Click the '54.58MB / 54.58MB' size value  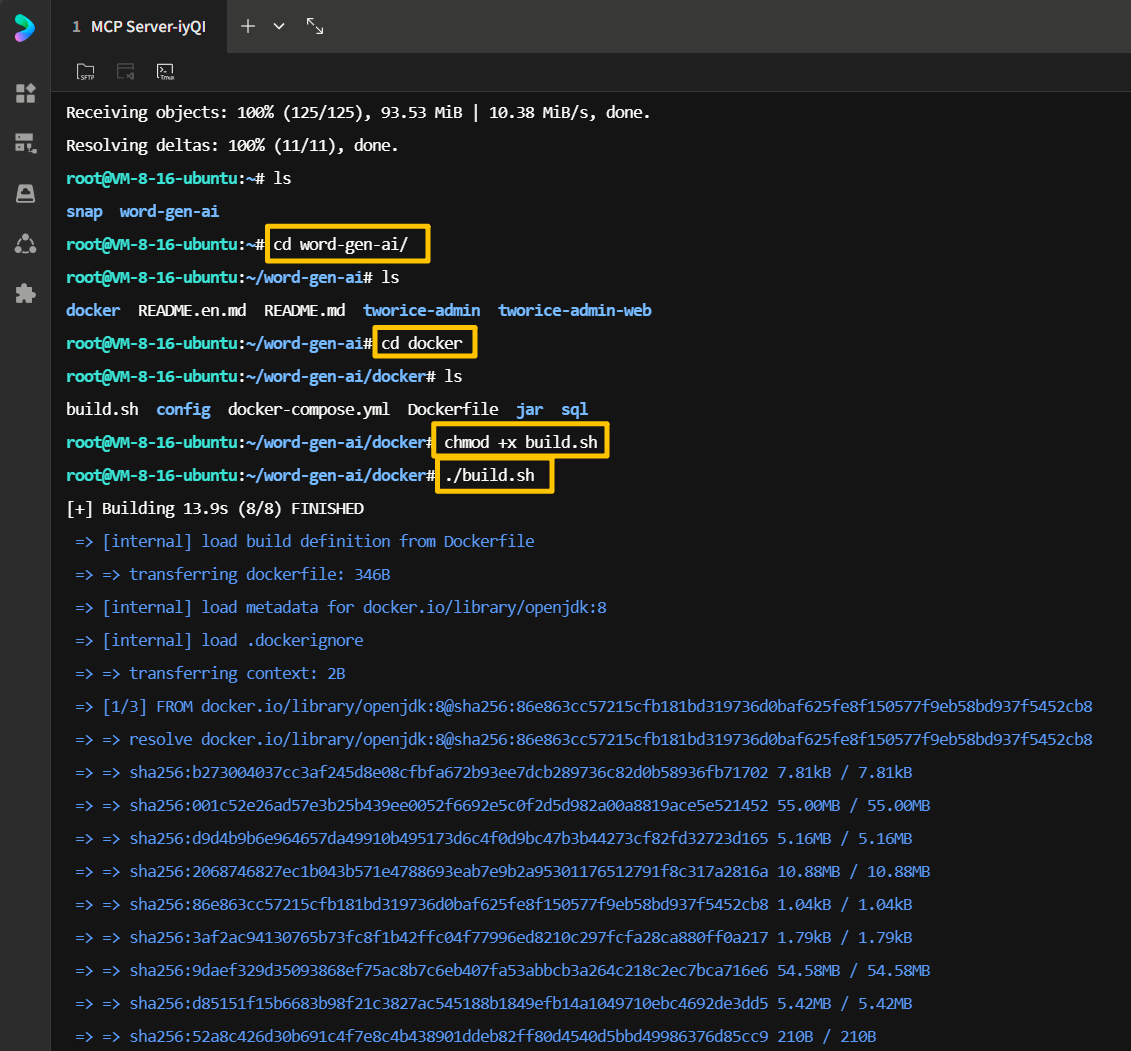(853, 971)
